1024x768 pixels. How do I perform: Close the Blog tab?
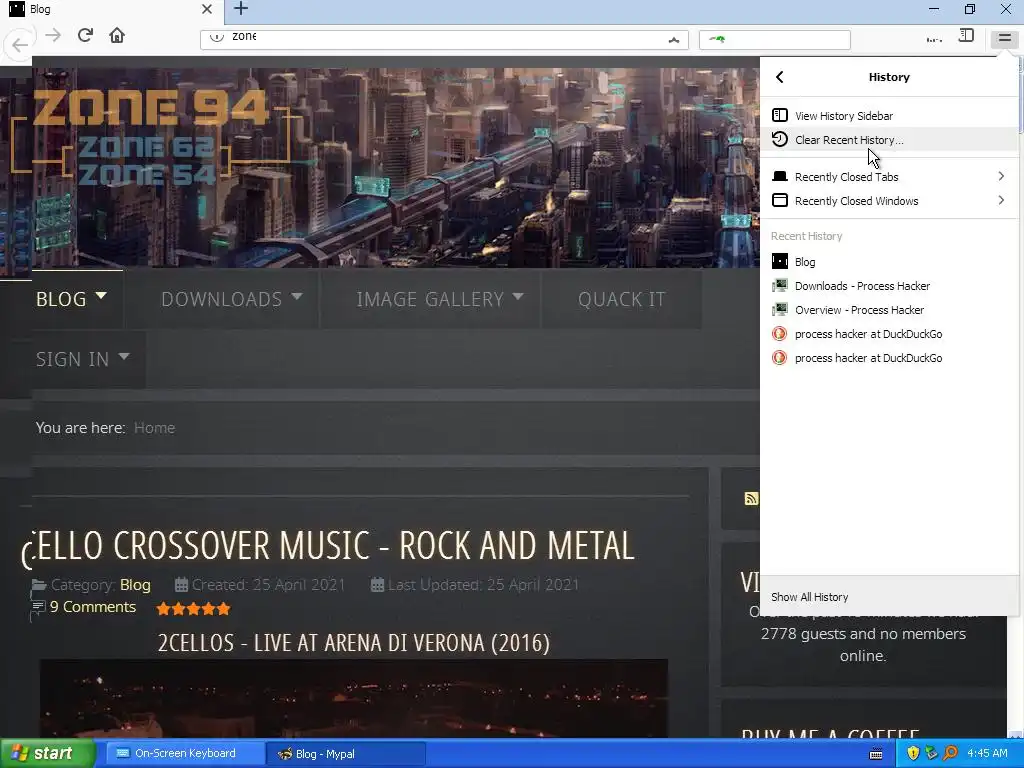(206, 9)
